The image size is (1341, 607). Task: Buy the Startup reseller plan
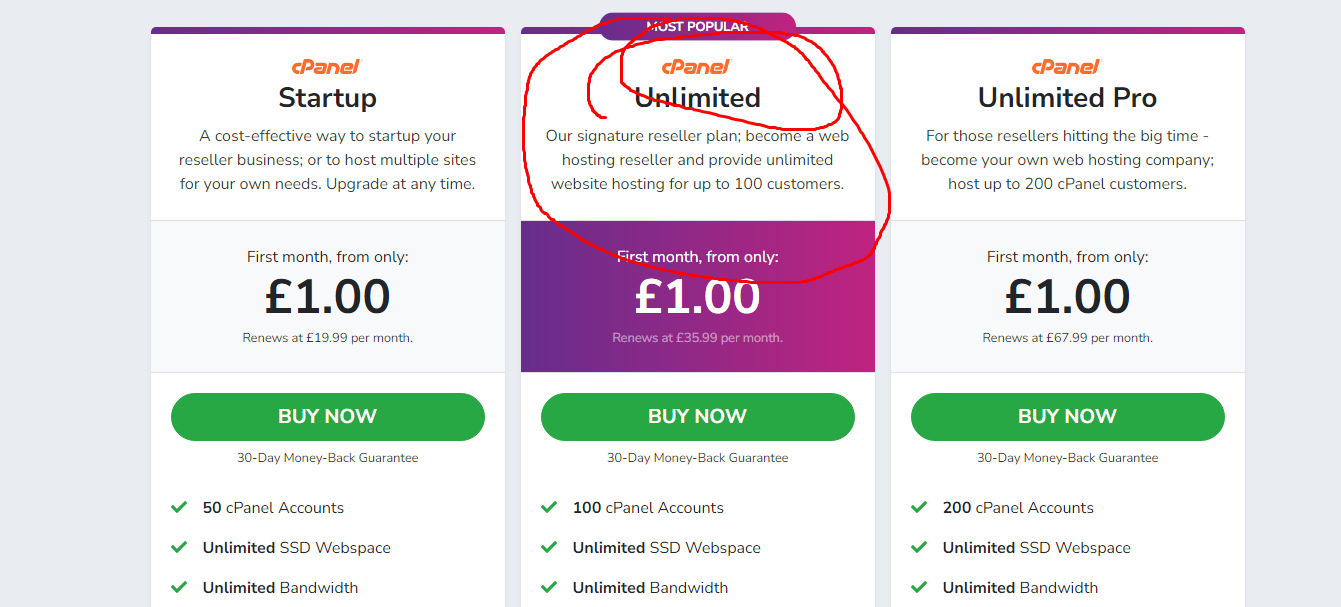[x=328, y=417]
